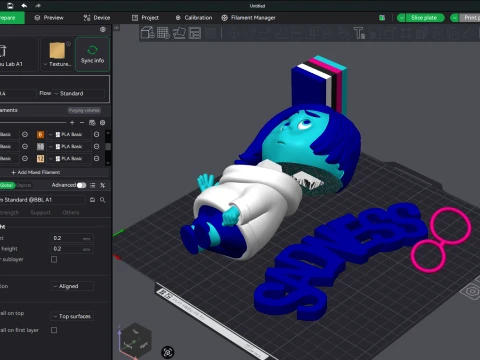Edit preset for filament 10

[x=97, y=146]
